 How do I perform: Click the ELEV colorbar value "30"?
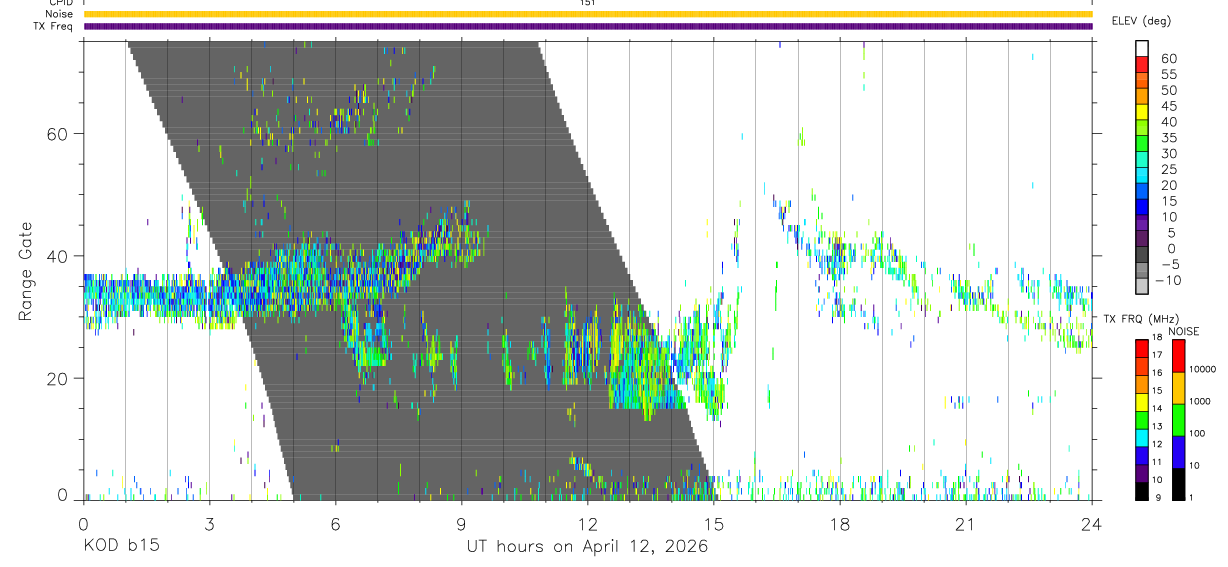[1167, 154]
